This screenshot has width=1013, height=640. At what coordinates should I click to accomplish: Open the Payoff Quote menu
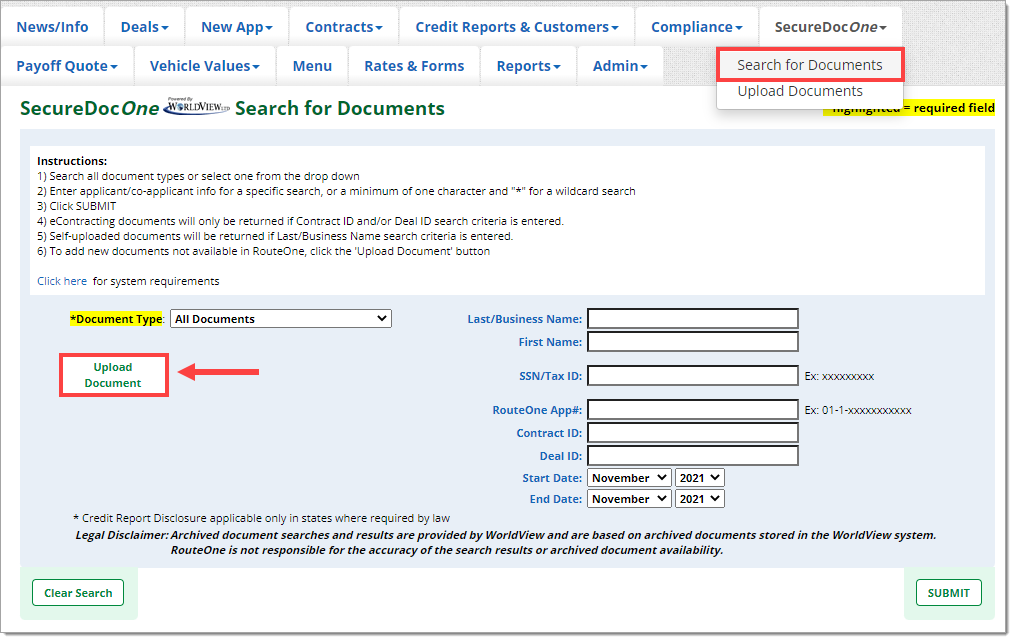point(67,66)
